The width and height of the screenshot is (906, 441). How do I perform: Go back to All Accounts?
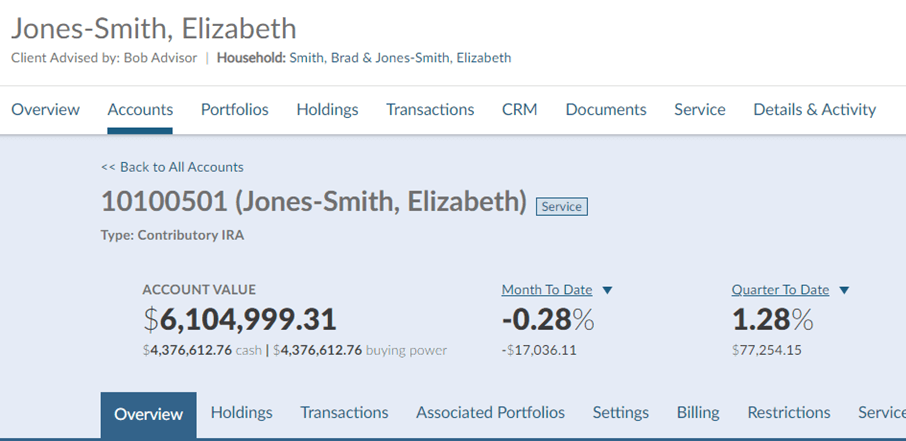click(172, 167)
